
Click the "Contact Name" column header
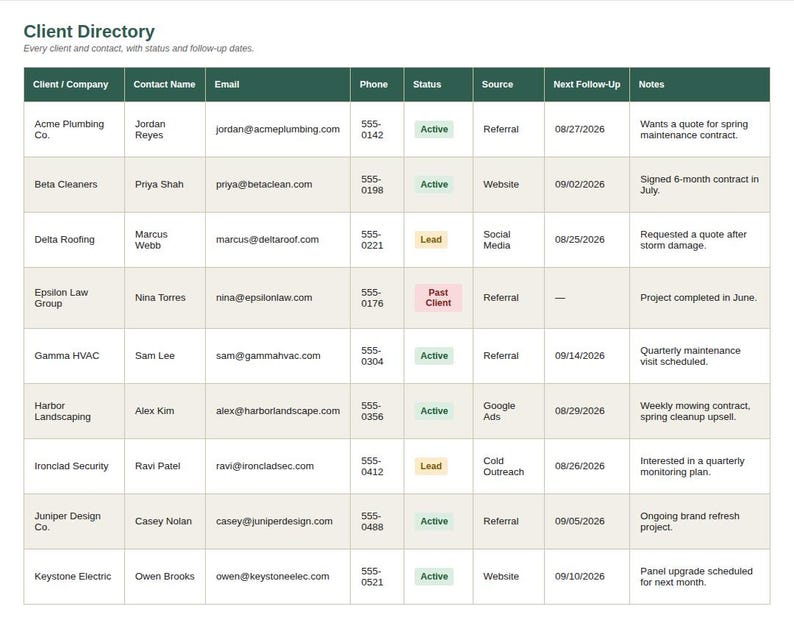tap(165, 85)
